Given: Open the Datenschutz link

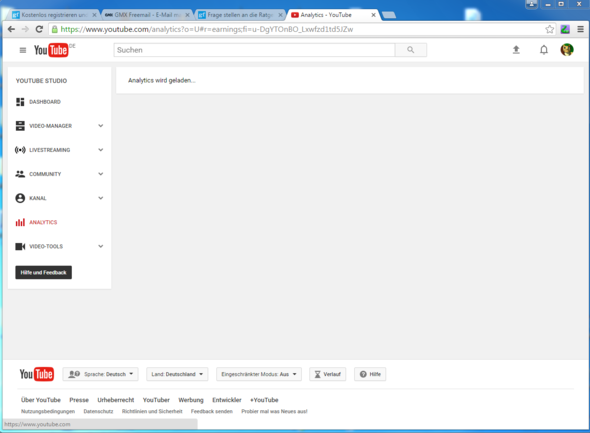Looking at the screenshot, I should click(x=98, y=411).
